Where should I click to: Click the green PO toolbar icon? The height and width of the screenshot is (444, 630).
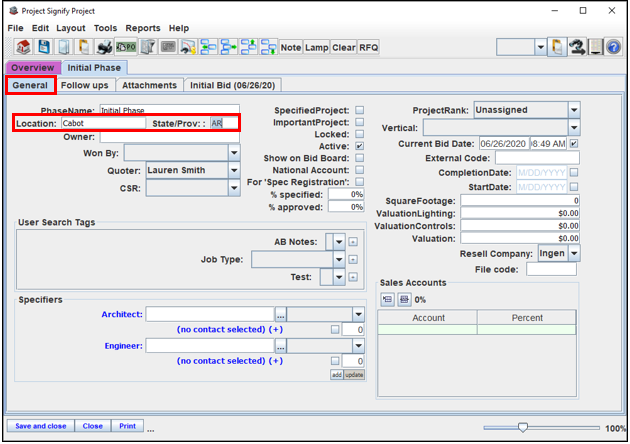126,47
